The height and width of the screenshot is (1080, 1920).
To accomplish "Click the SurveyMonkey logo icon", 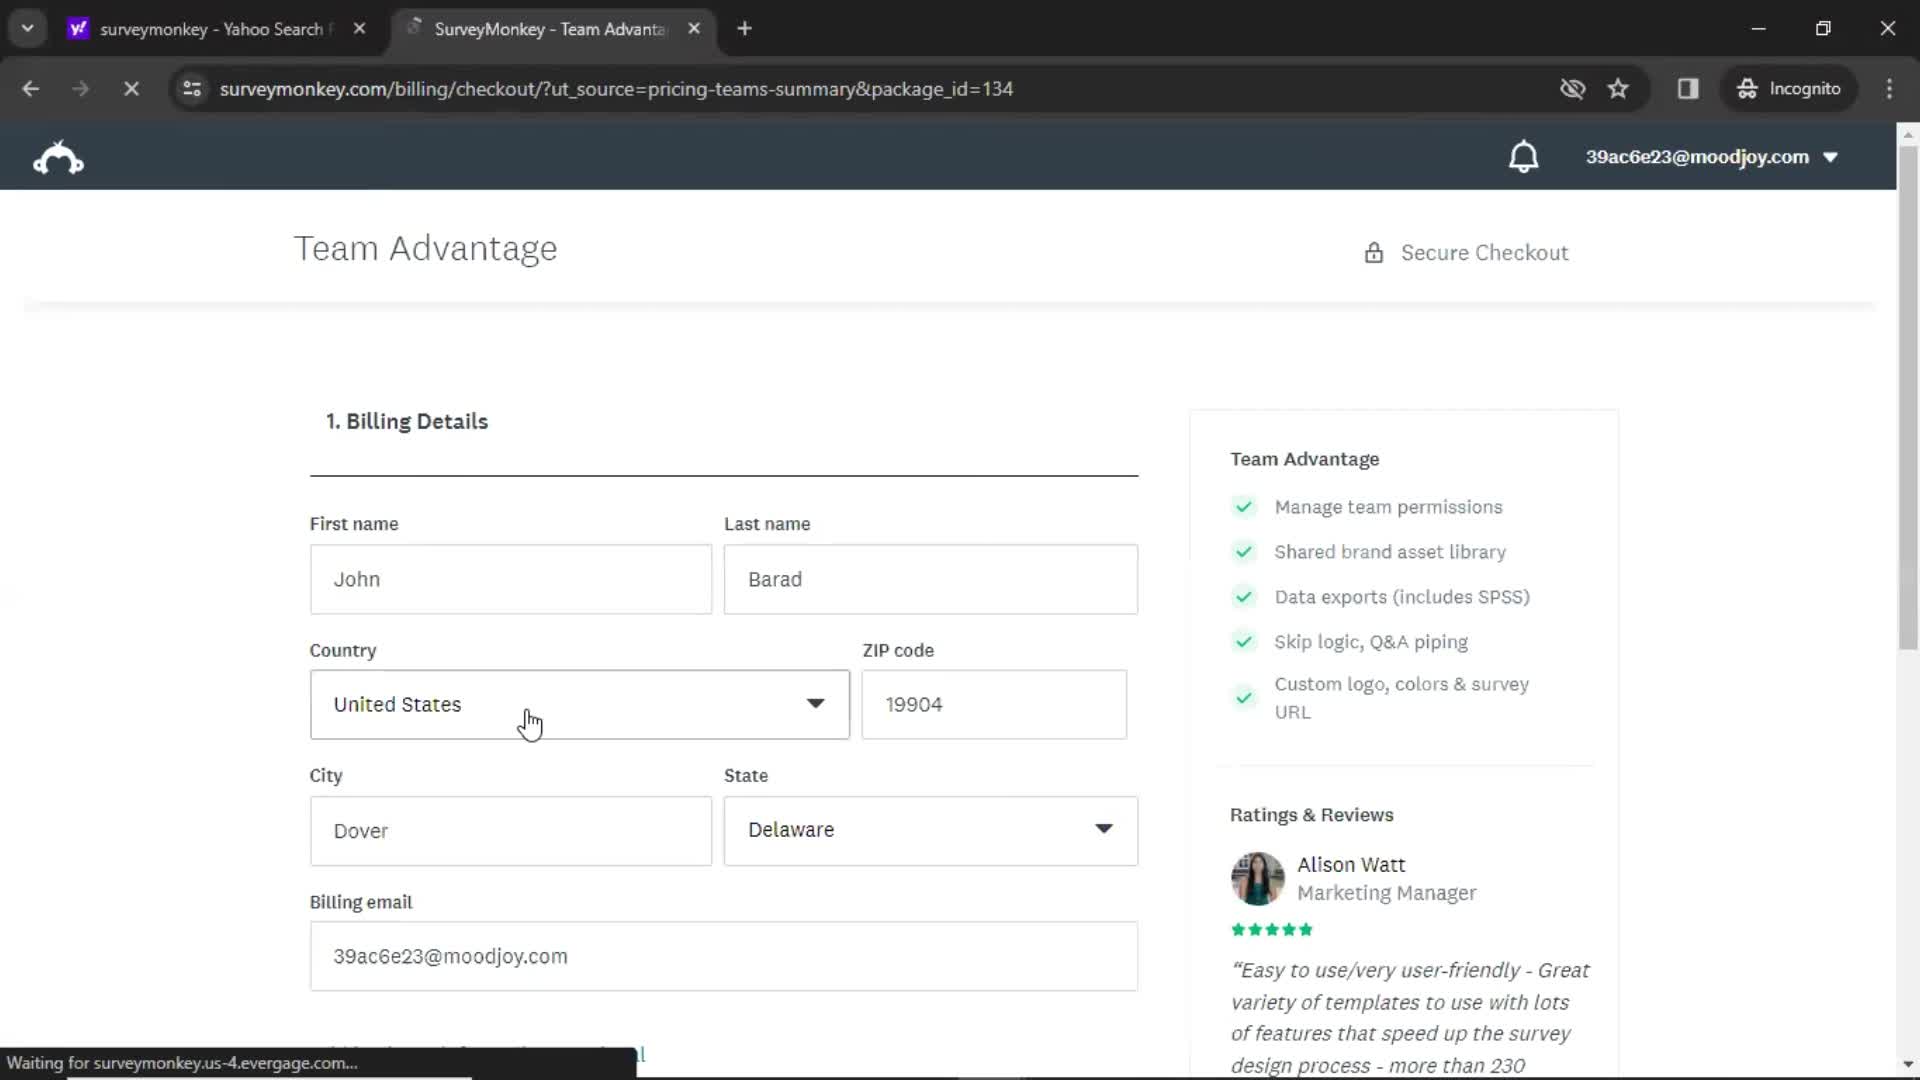I will (x=58, y=157).
